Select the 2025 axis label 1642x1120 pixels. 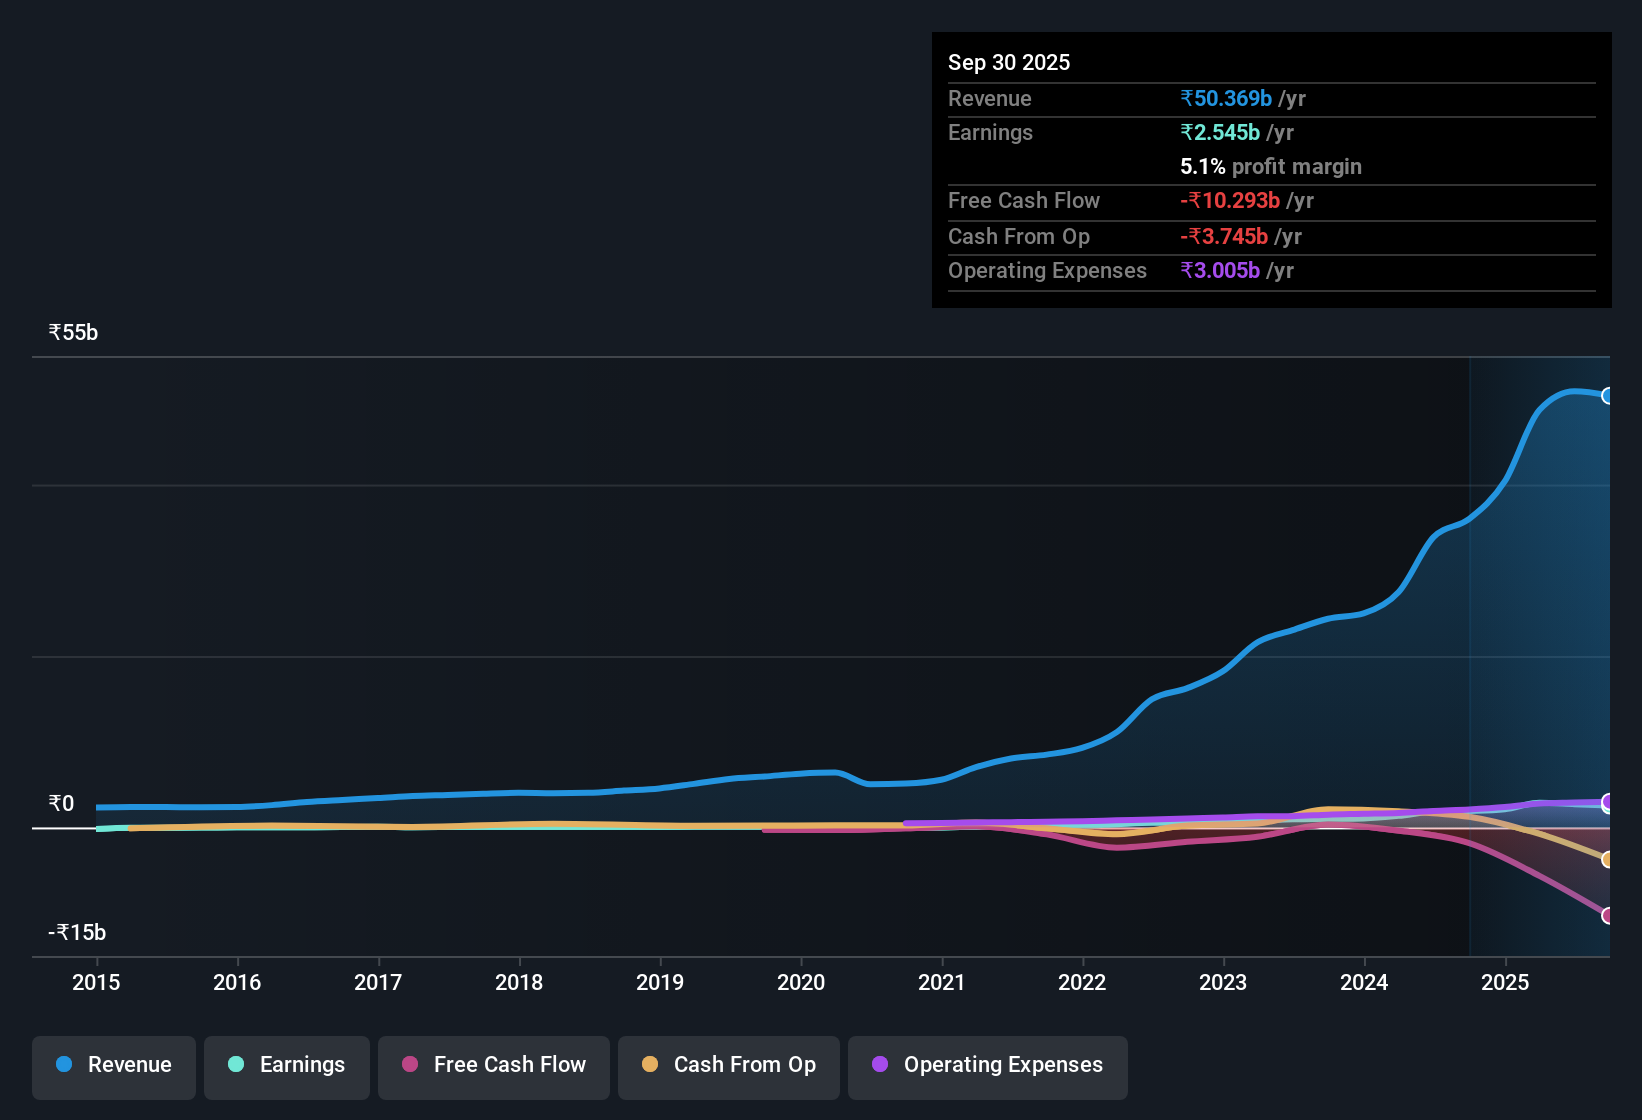[x=1506, y=983]
